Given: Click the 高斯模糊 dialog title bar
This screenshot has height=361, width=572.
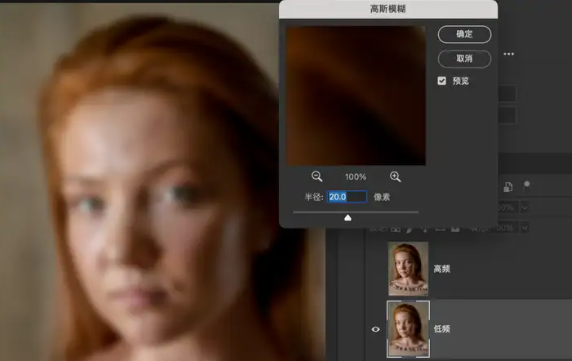Looking at the screenshot, I should point(388,9).
